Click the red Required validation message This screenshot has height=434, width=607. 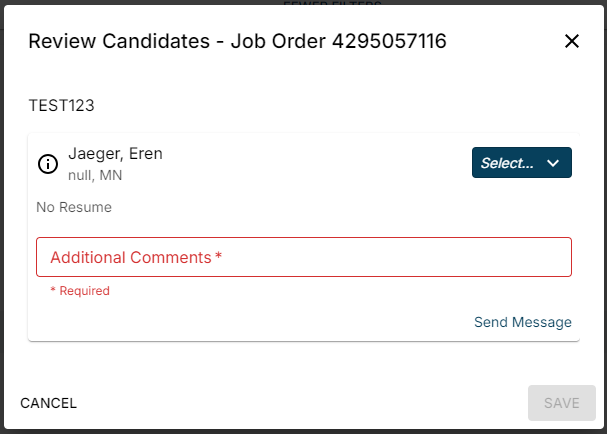(81, 291)
